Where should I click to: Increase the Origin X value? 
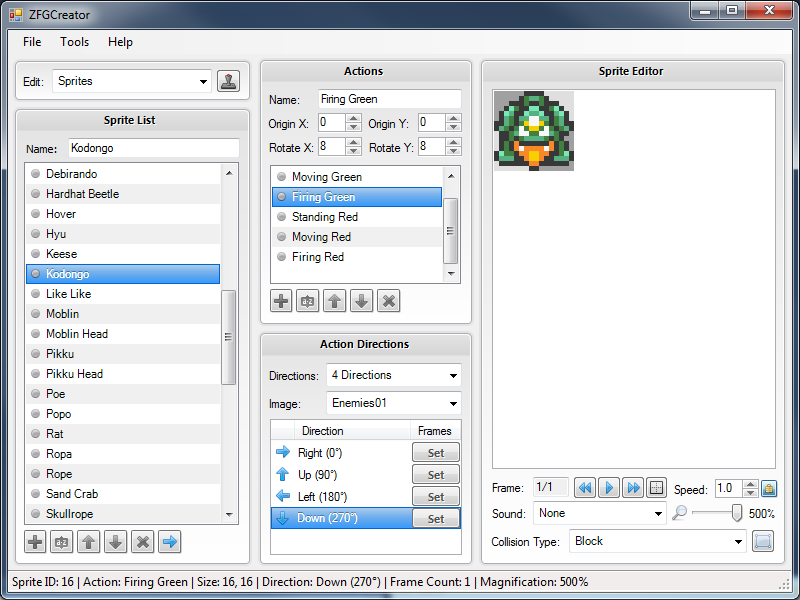(x=353, y=118)
